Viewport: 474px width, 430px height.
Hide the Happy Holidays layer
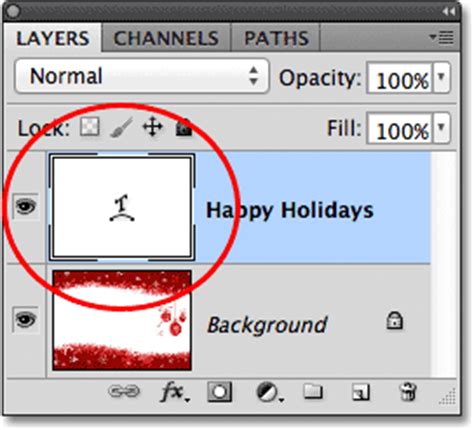[26, 206]
